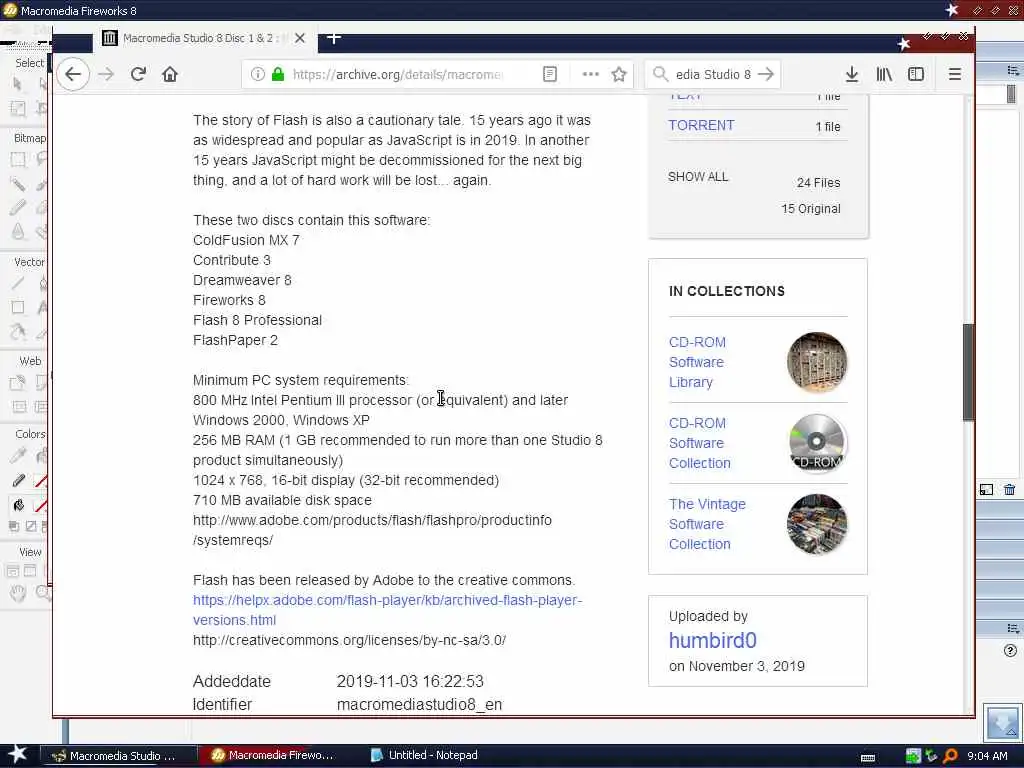The width and height of the screenshot is (1024, 768).
Task: Select the Hide Slices and Hotspots button
Action: coord(19,407)
